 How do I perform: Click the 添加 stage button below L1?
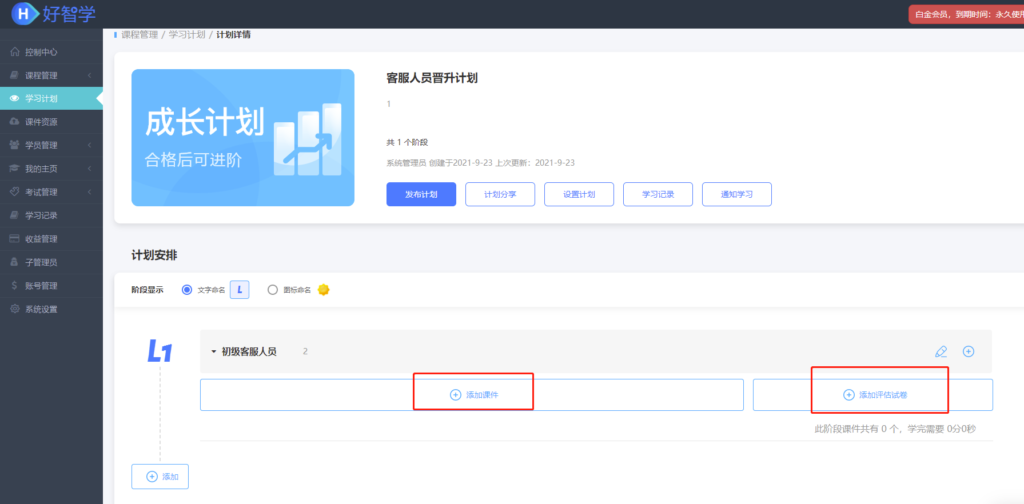[160, 477]
